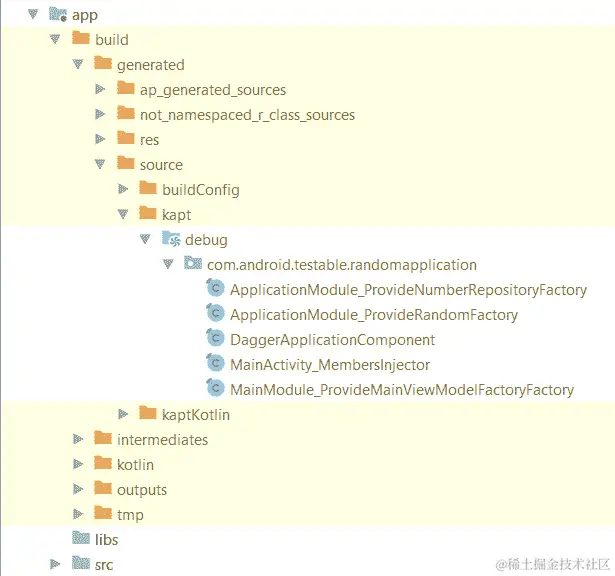Click the debug generated-sources folder icon
Viewport: 615px width, 576px height.
pos(171,238)
